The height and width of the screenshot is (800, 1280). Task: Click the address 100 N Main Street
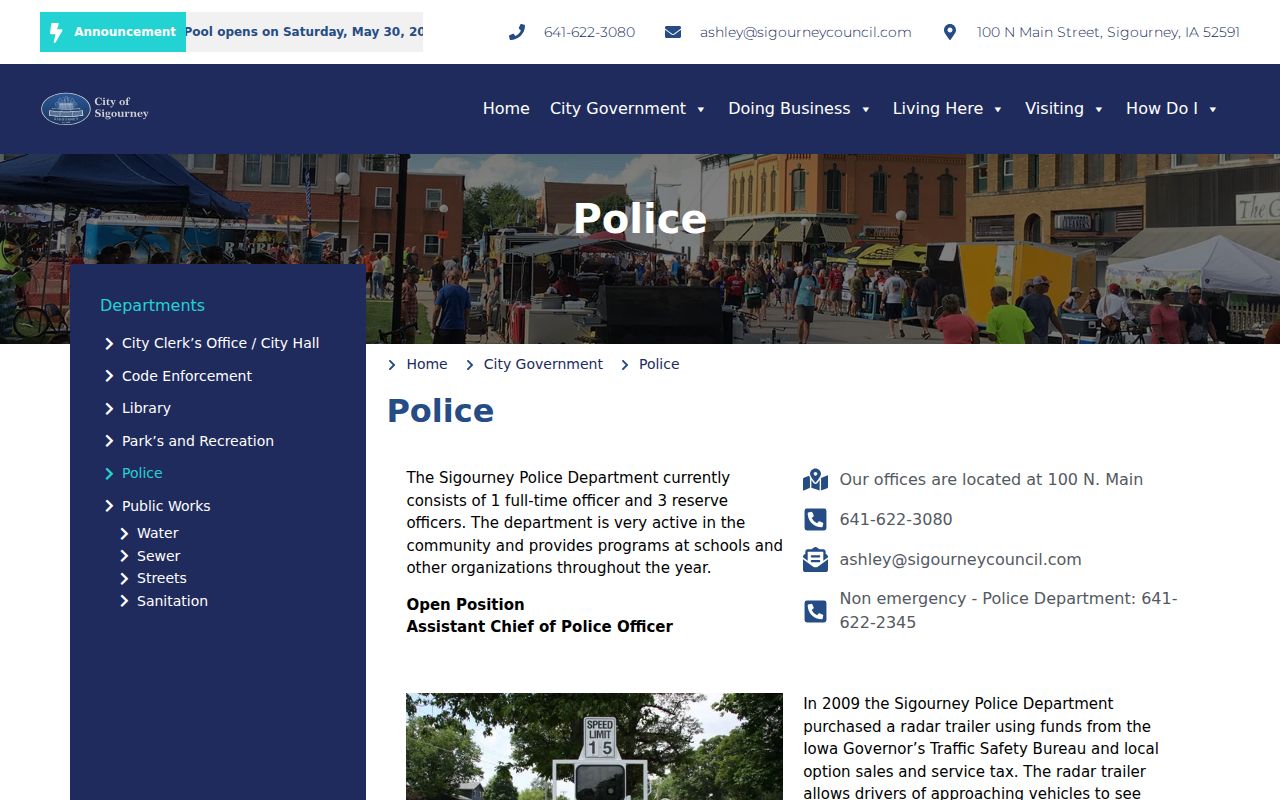pyautogui.click(x=1108, y=32)
